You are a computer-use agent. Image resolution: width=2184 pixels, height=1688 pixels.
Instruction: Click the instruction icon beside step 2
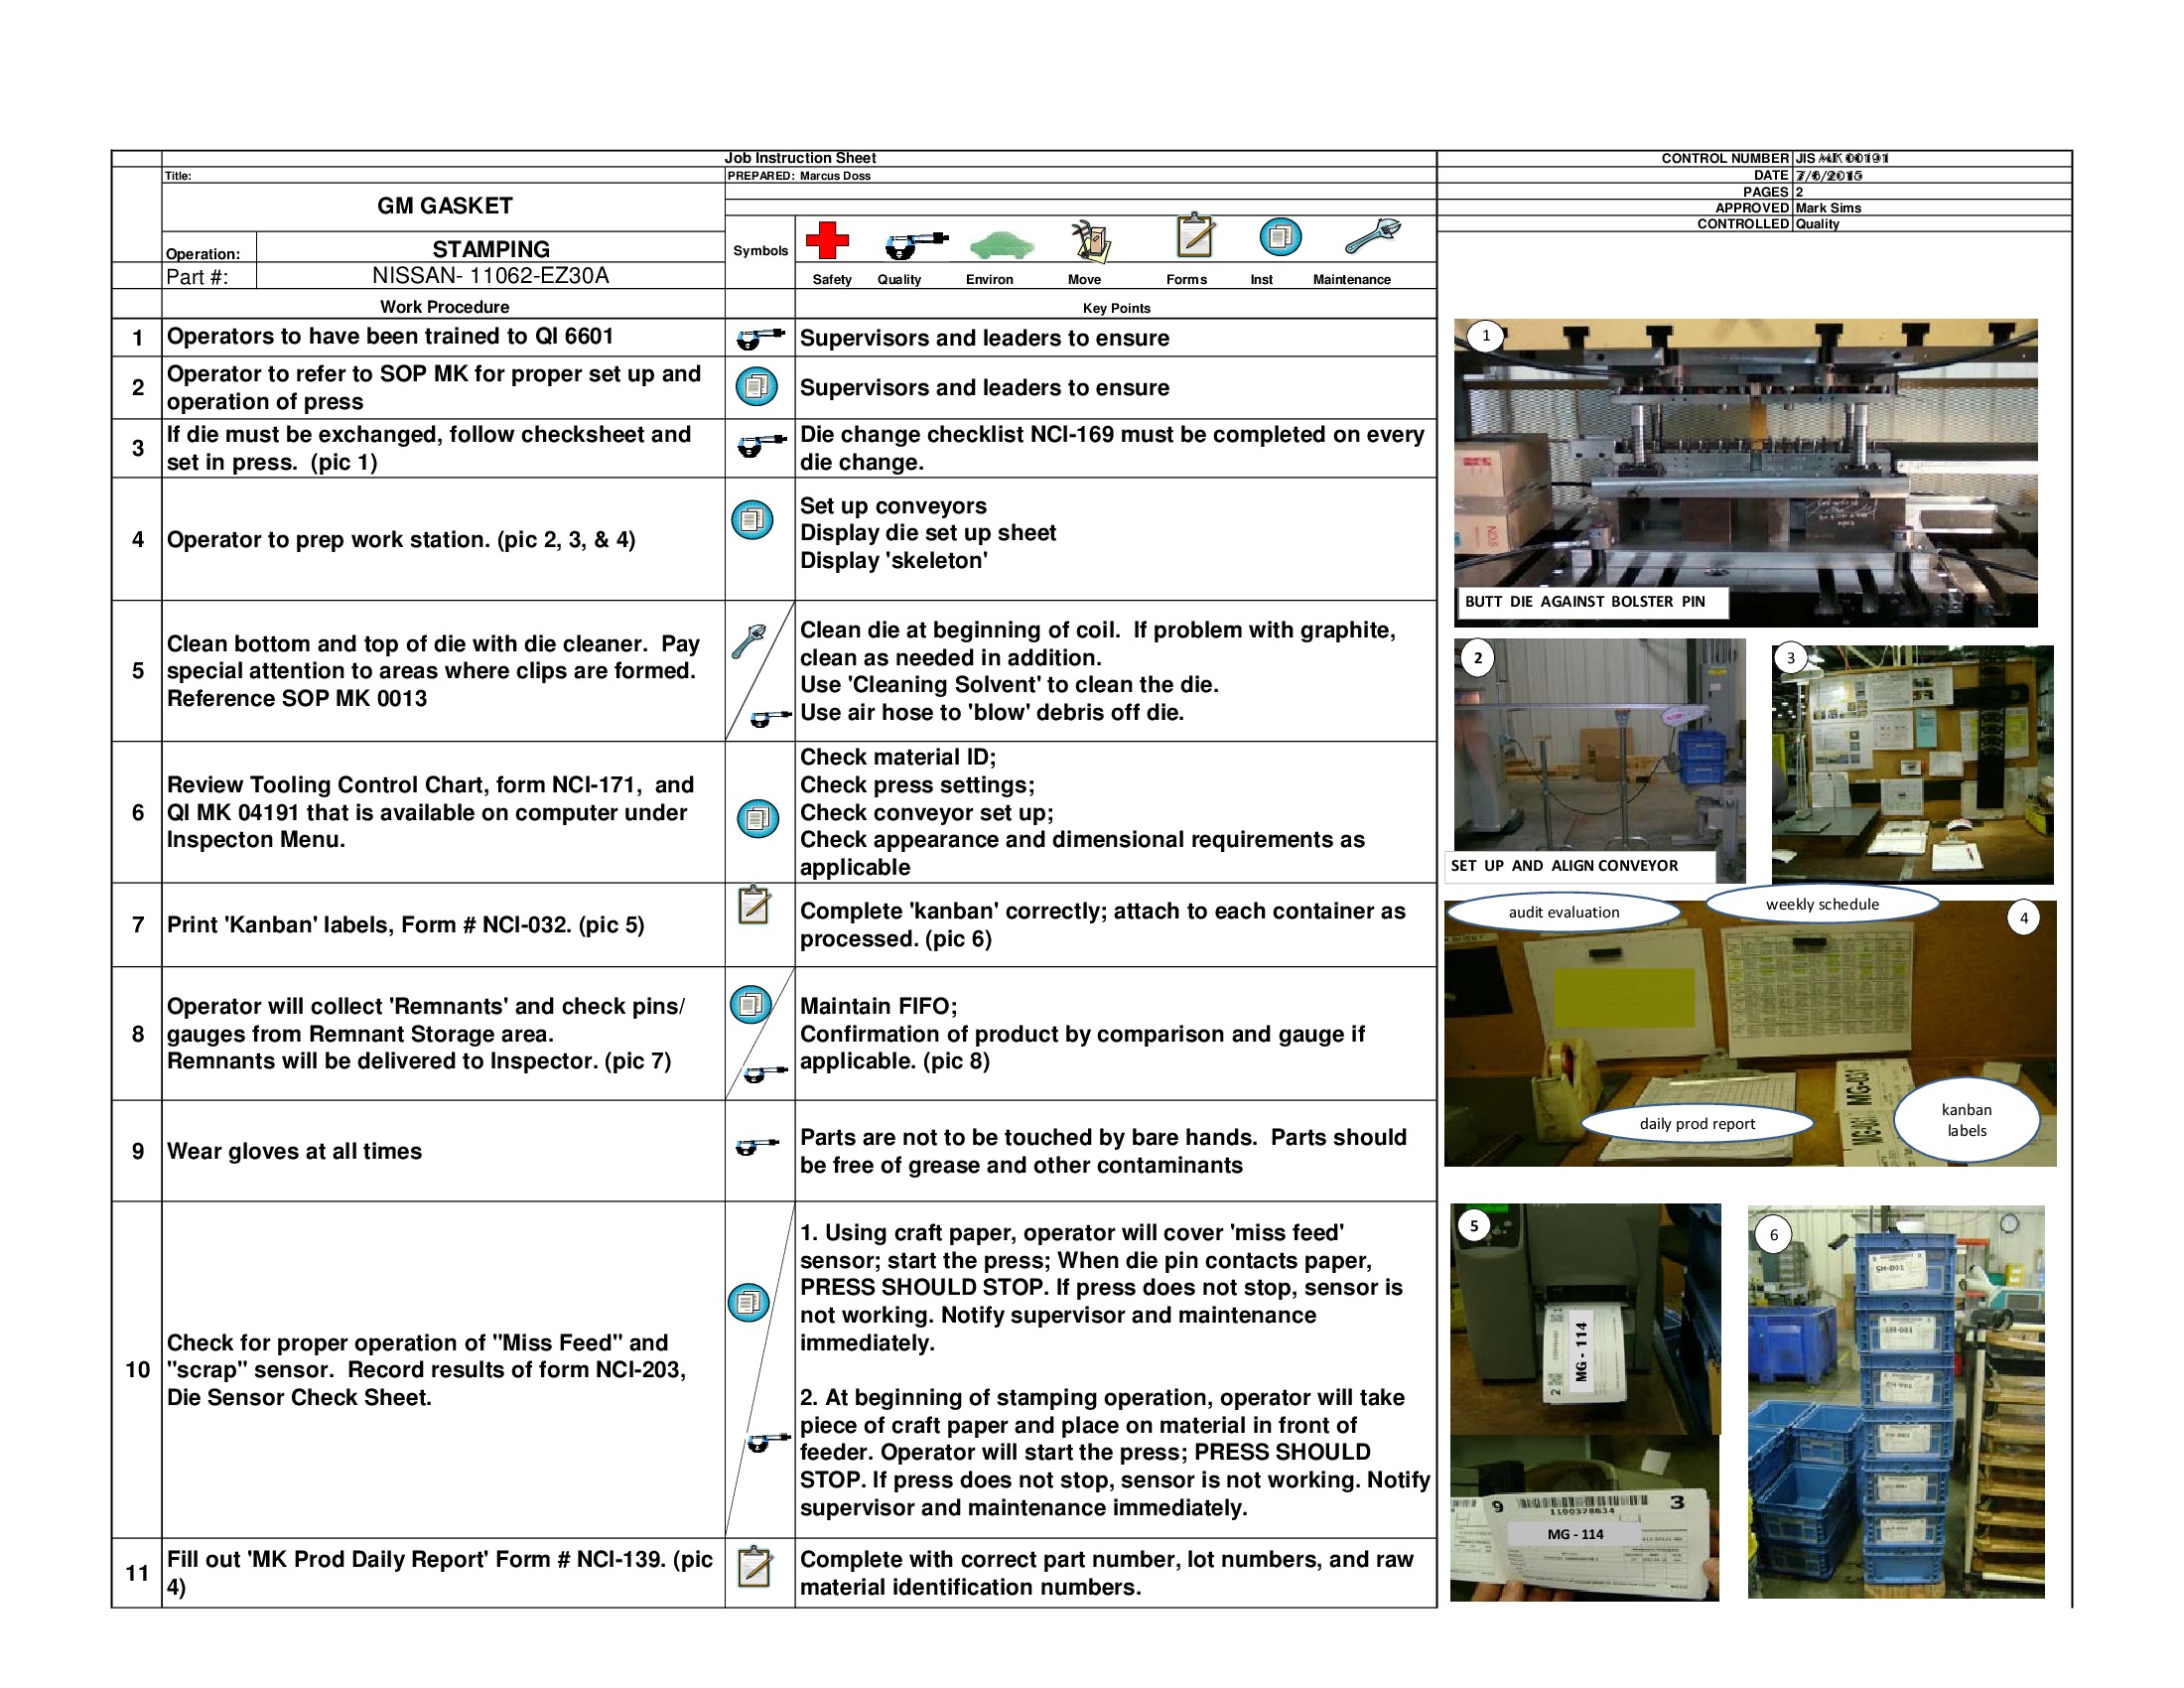point(757,388)
